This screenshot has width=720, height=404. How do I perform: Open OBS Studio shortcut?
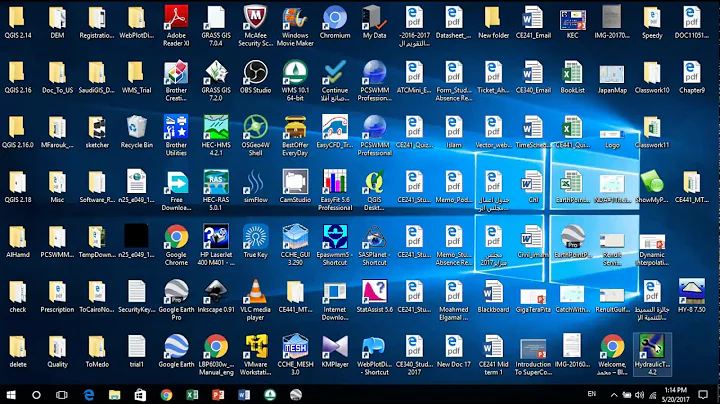click(255, 77)
